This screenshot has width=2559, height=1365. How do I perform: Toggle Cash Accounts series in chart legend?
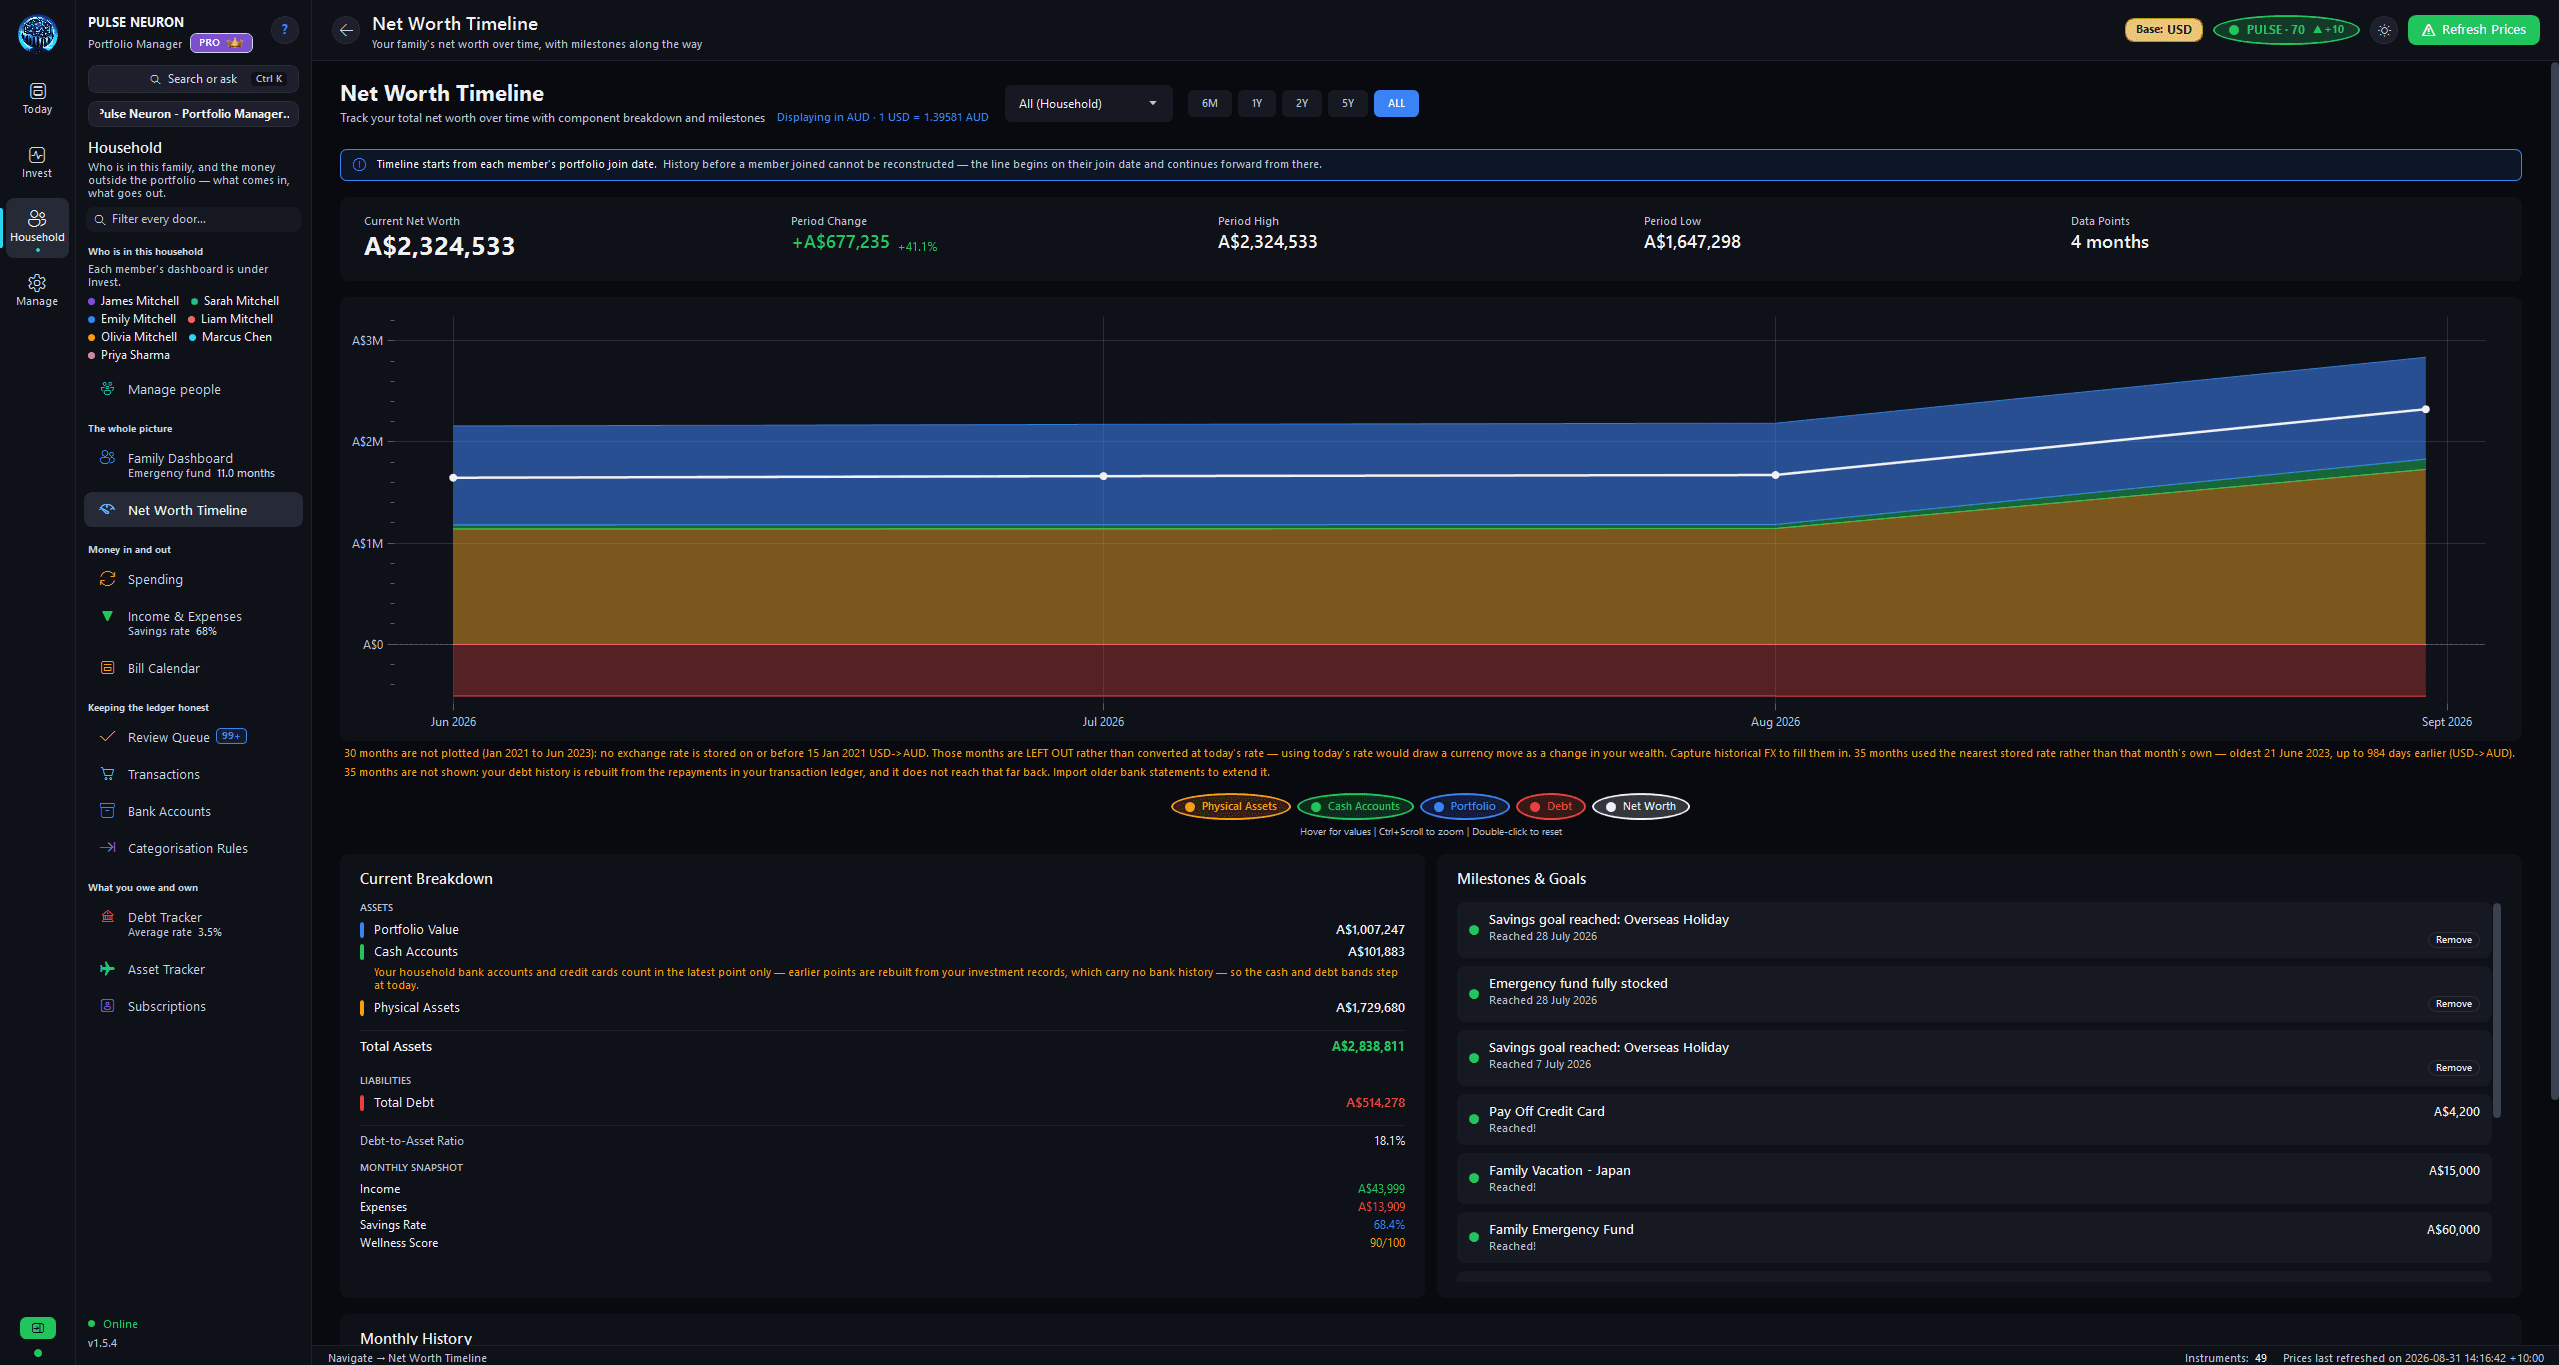click(x=1355, y=807)
